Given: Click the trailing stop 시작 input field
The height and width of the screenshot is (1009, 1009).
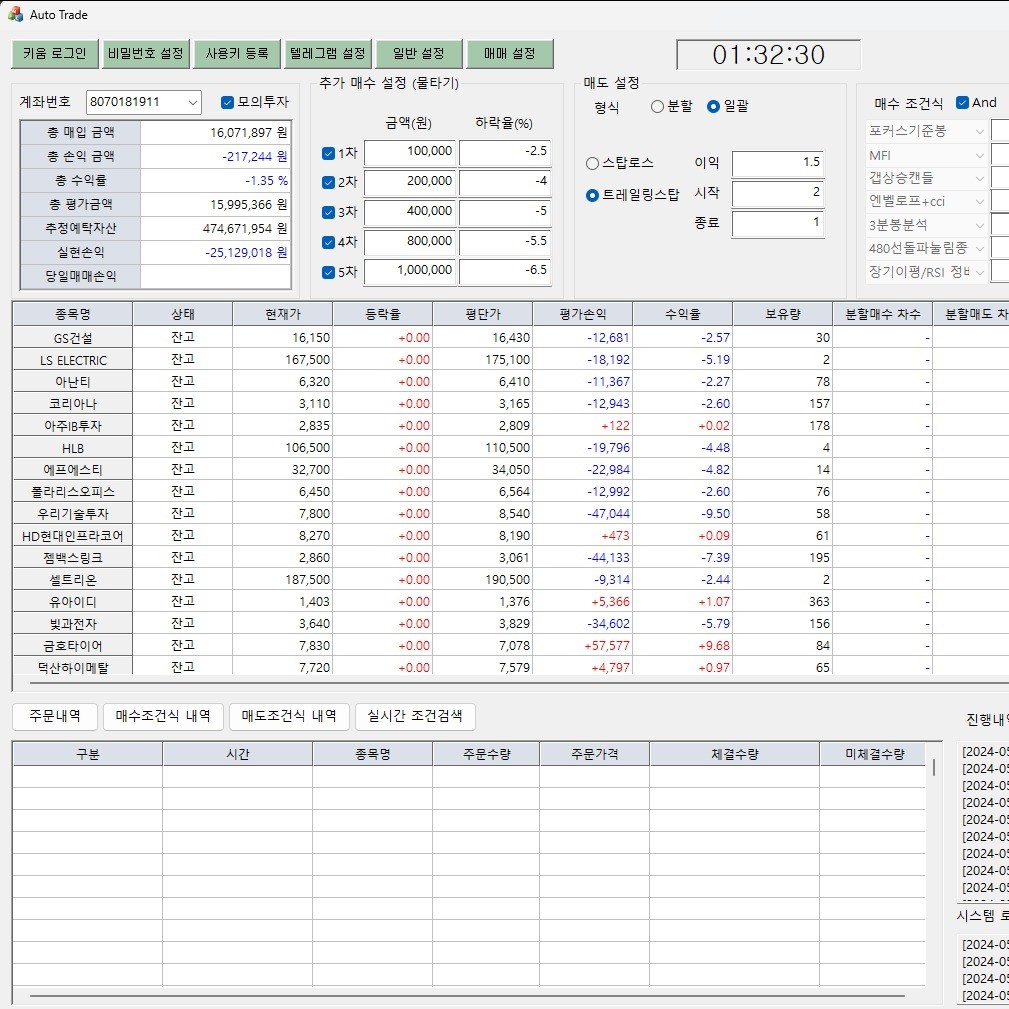Looking at the screenshot, I should (780, 194).
